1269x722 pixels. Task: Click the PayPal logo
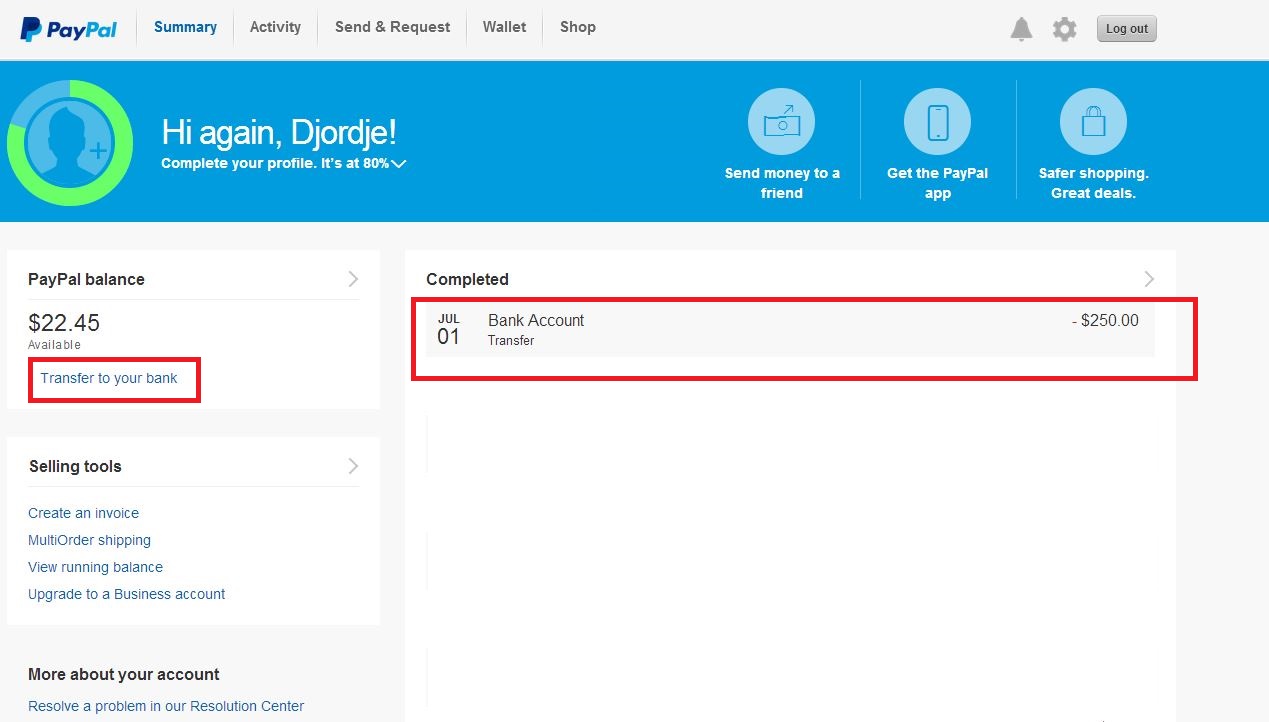coord(68,29)
